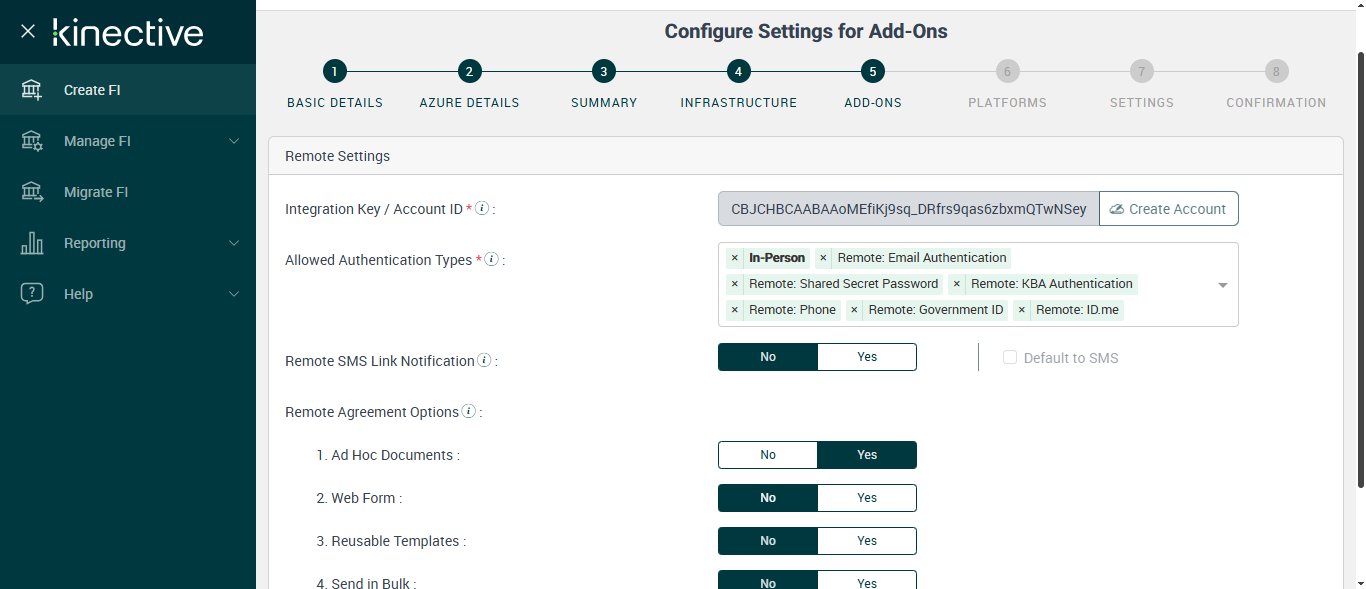The width and height of the screenshot is (1366, 589).
Task: Click the Reporting bar chart icon
Action: coord(32,243)
